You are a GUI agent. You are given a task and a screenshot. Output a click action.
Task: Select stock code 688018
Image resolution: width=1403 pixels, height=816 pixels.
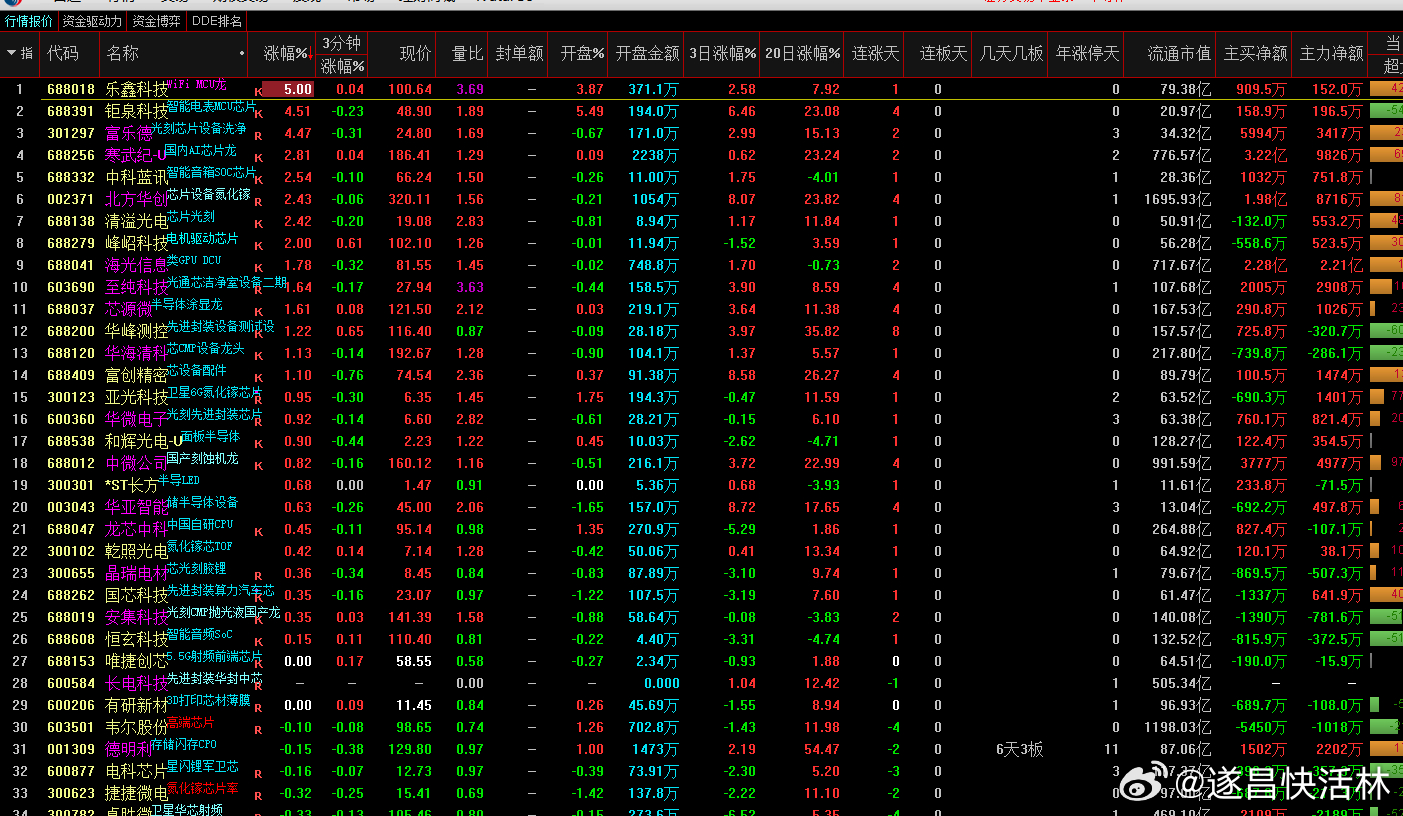71,89
